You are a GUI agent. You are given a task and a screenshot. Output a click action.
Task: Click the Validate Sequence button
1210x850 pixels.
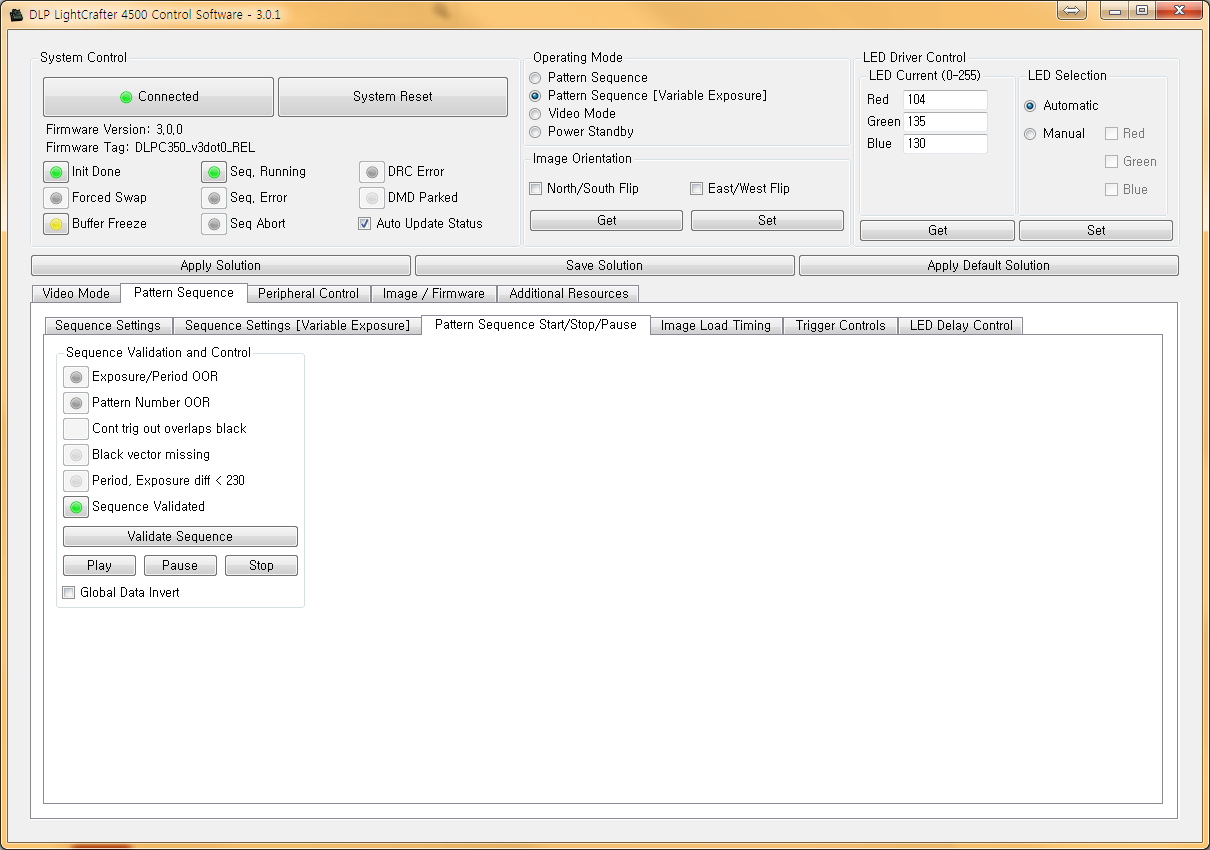tap(180, 537)
